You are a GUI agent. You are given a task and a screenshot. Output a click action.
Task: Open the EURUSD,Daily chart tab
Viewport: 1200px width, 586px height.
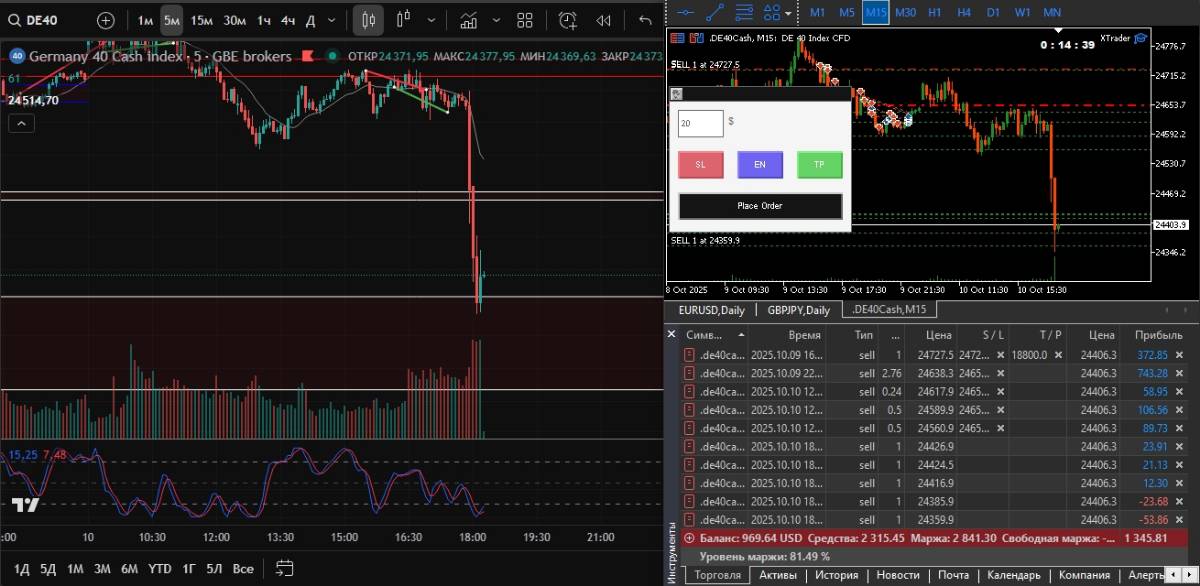(711, 310)
